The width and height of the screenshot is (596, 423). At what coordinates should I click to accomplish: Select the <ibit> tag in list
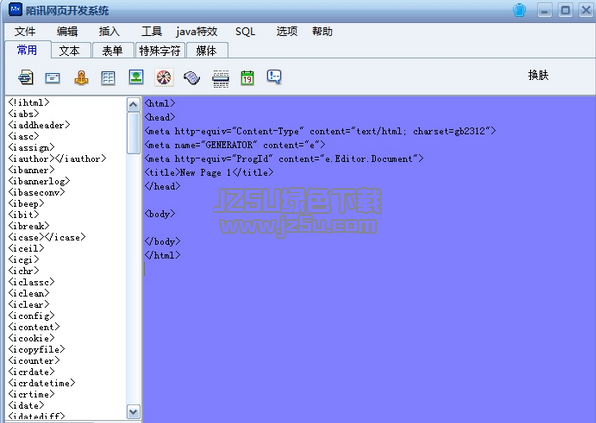click(x=24, y=215)
